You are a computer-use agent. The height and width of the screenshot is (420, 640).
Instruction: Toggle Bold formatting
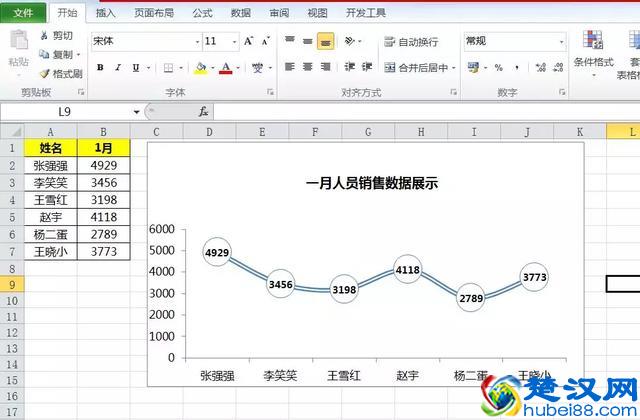(x=100, y=67)
